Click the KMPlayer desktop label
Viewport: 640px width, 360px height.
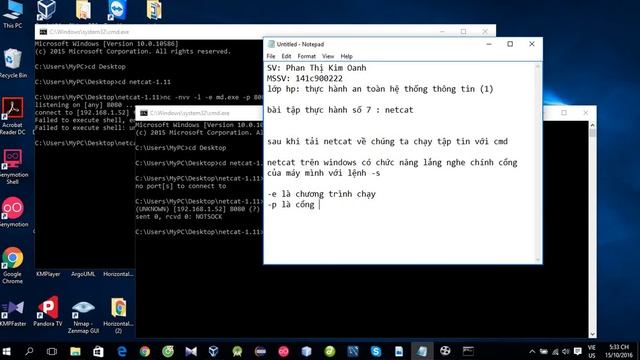[48, 274]
